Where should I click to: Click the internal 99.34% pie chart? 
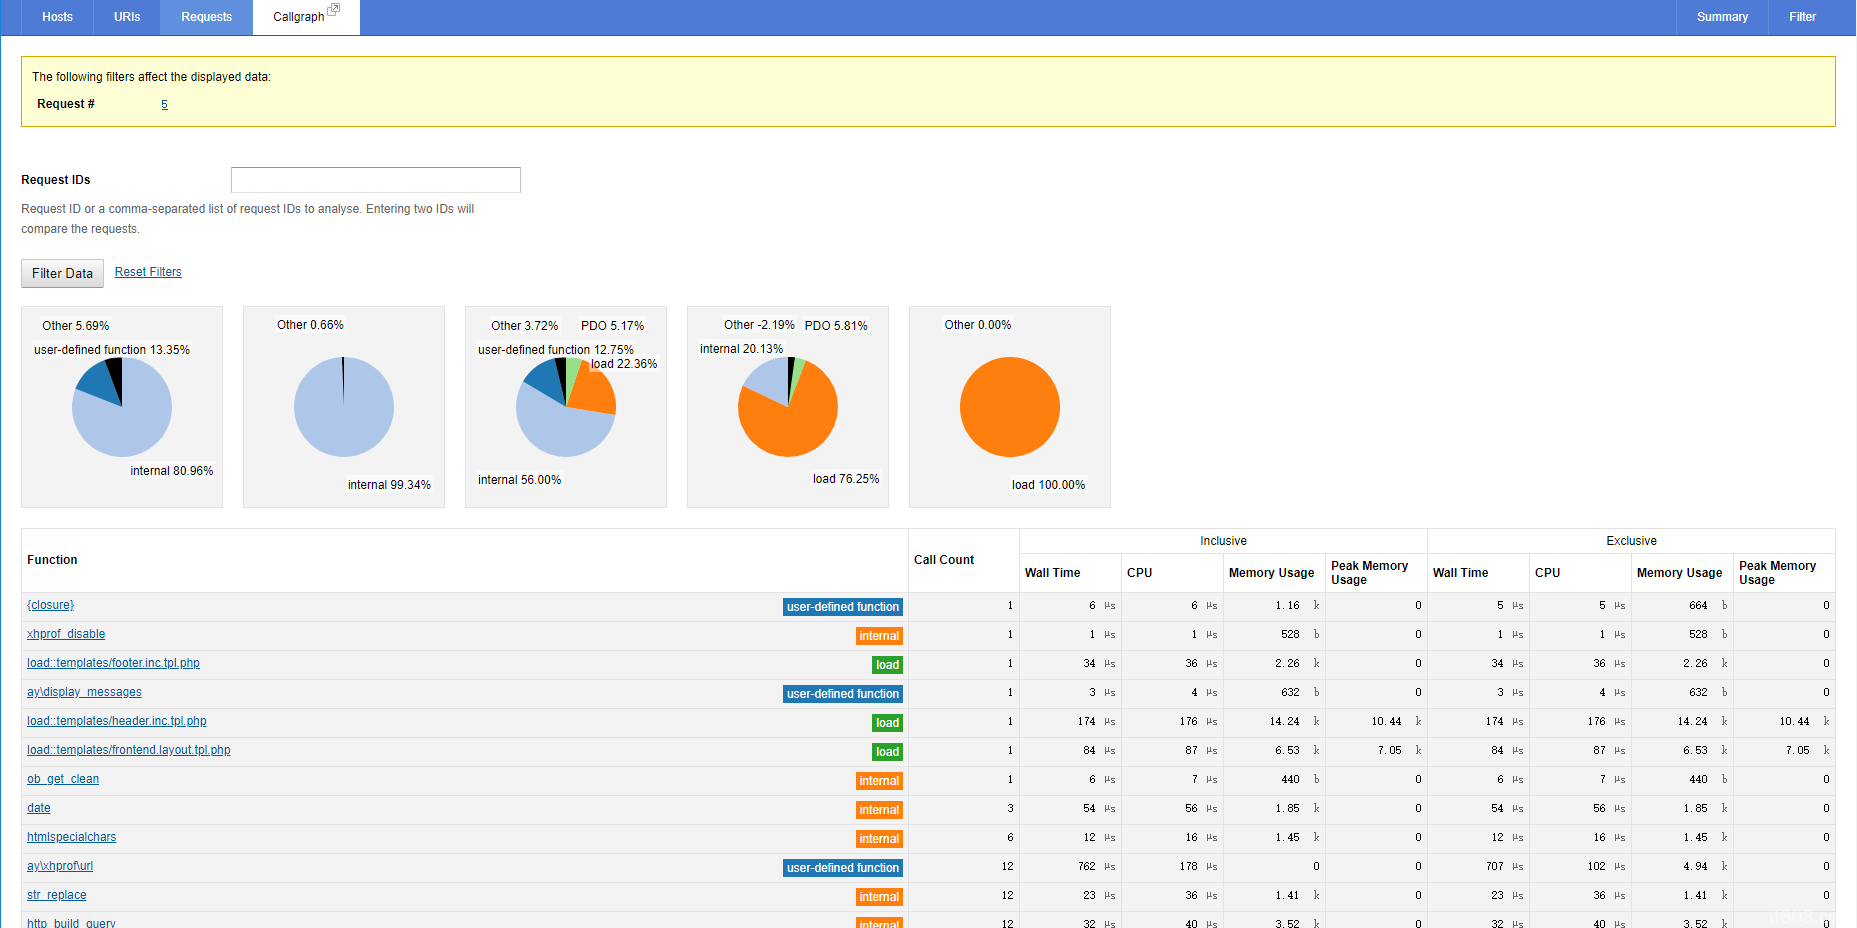(x=343, y=407)
